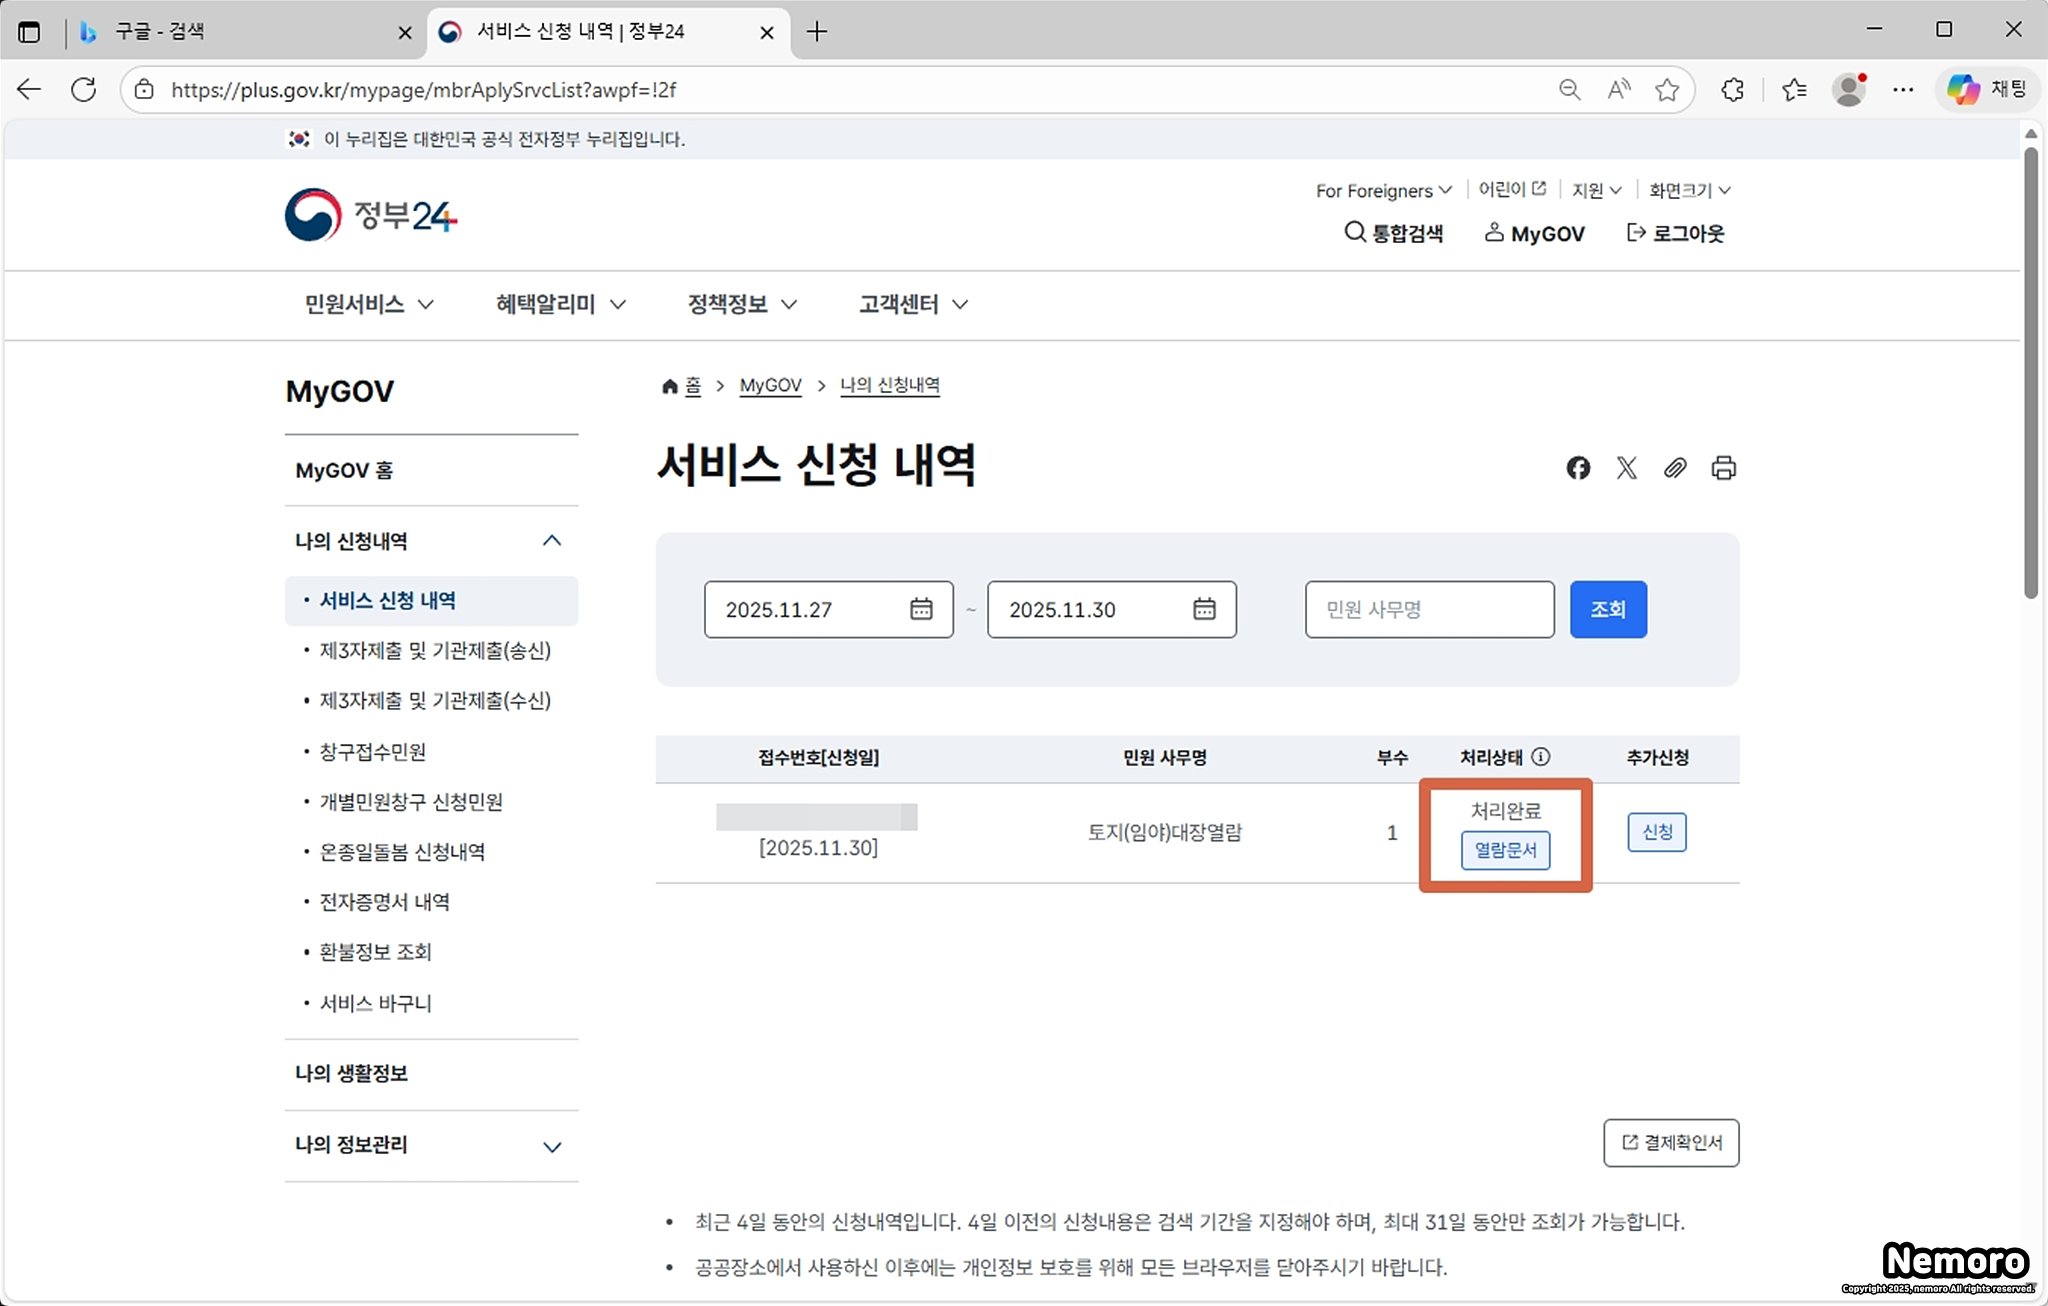Open 화면크기 dropdown
This screenshot has height=1306, width=2048.
tap(1689, 190)
